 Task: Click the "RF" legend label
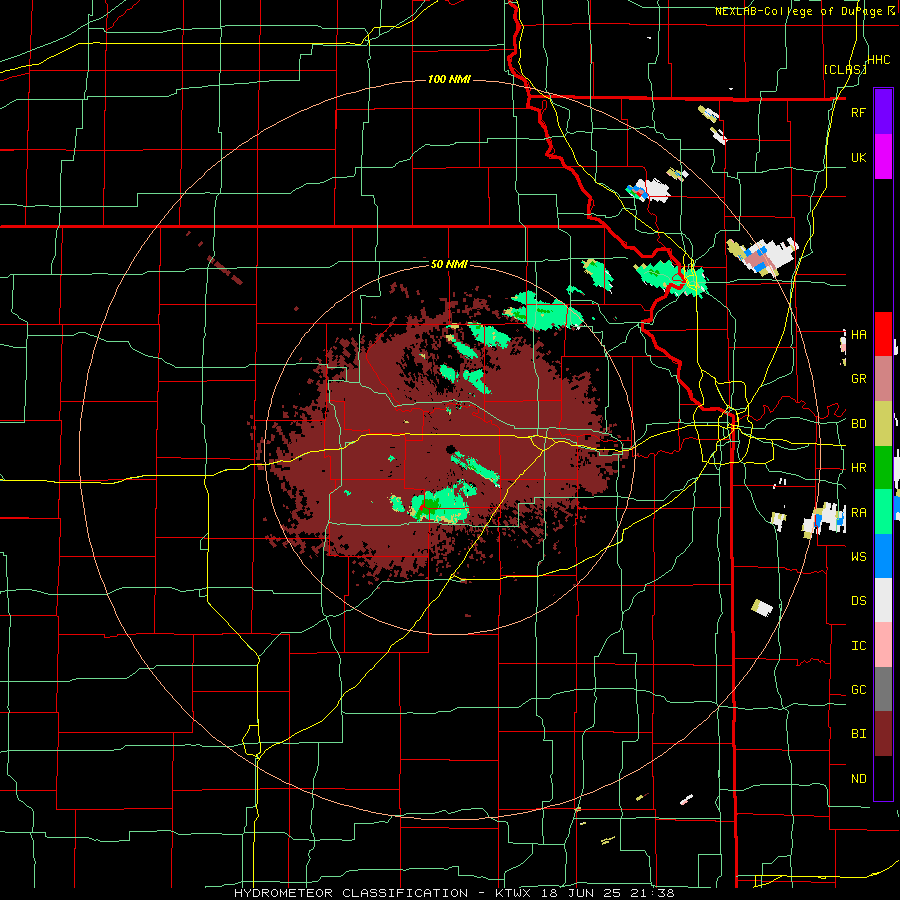(858, 112)
